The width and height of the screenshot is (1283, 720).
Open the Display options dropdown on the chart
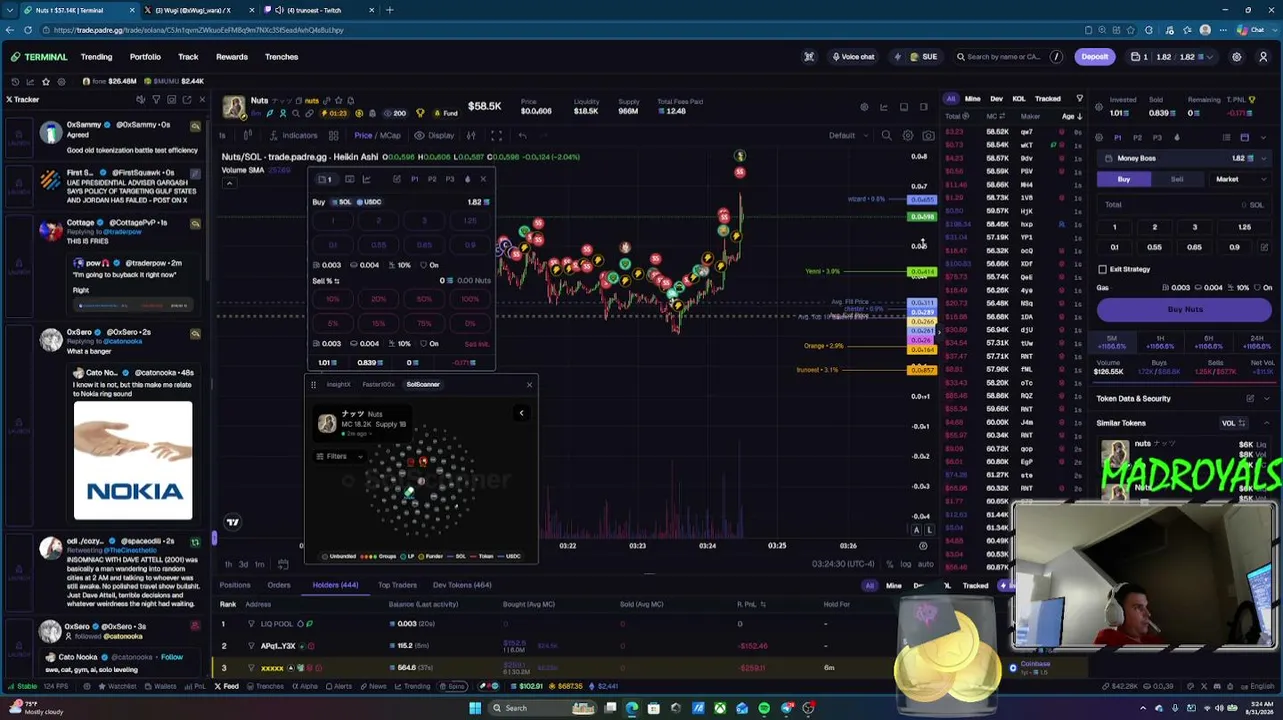[x=436, y=136]
